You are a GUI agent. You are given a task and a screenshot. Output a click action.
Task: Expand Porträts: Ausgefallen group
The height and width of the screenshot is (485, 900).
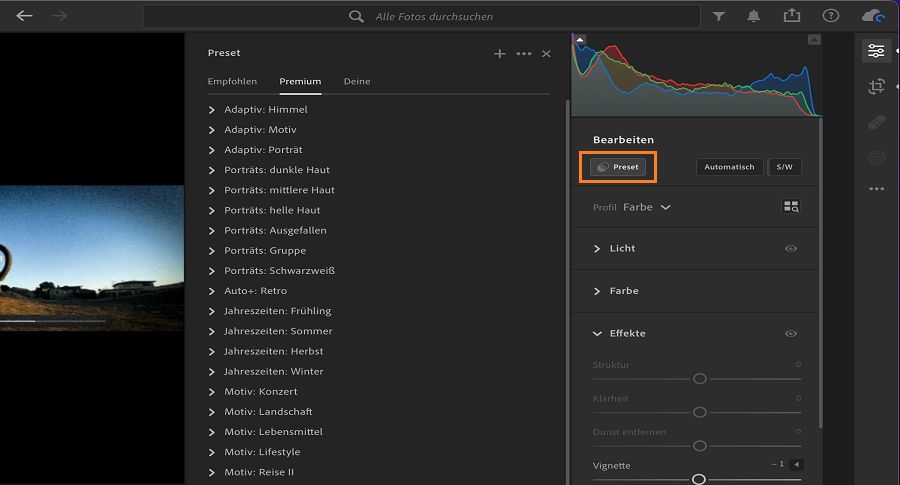211,231
